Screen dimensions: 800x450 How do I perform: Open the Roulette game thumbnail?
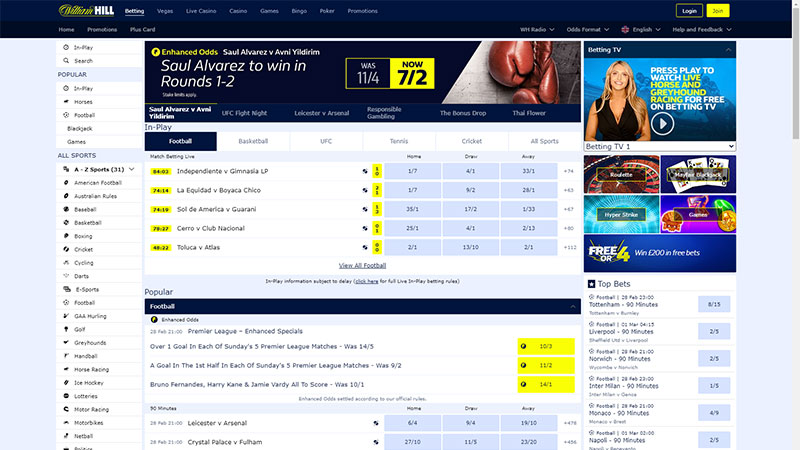[621, 174]
